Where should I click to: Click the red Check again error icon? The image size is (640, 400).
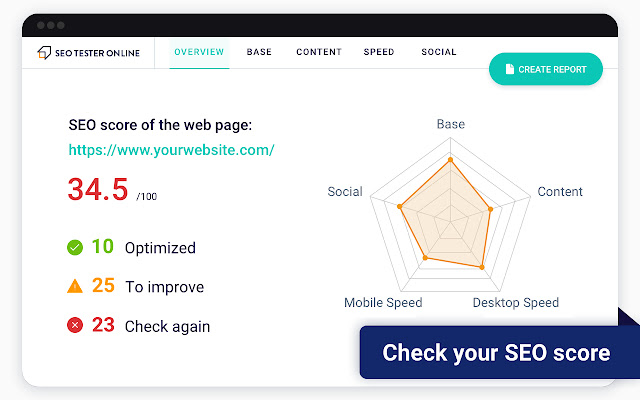(x=75, y=326)
